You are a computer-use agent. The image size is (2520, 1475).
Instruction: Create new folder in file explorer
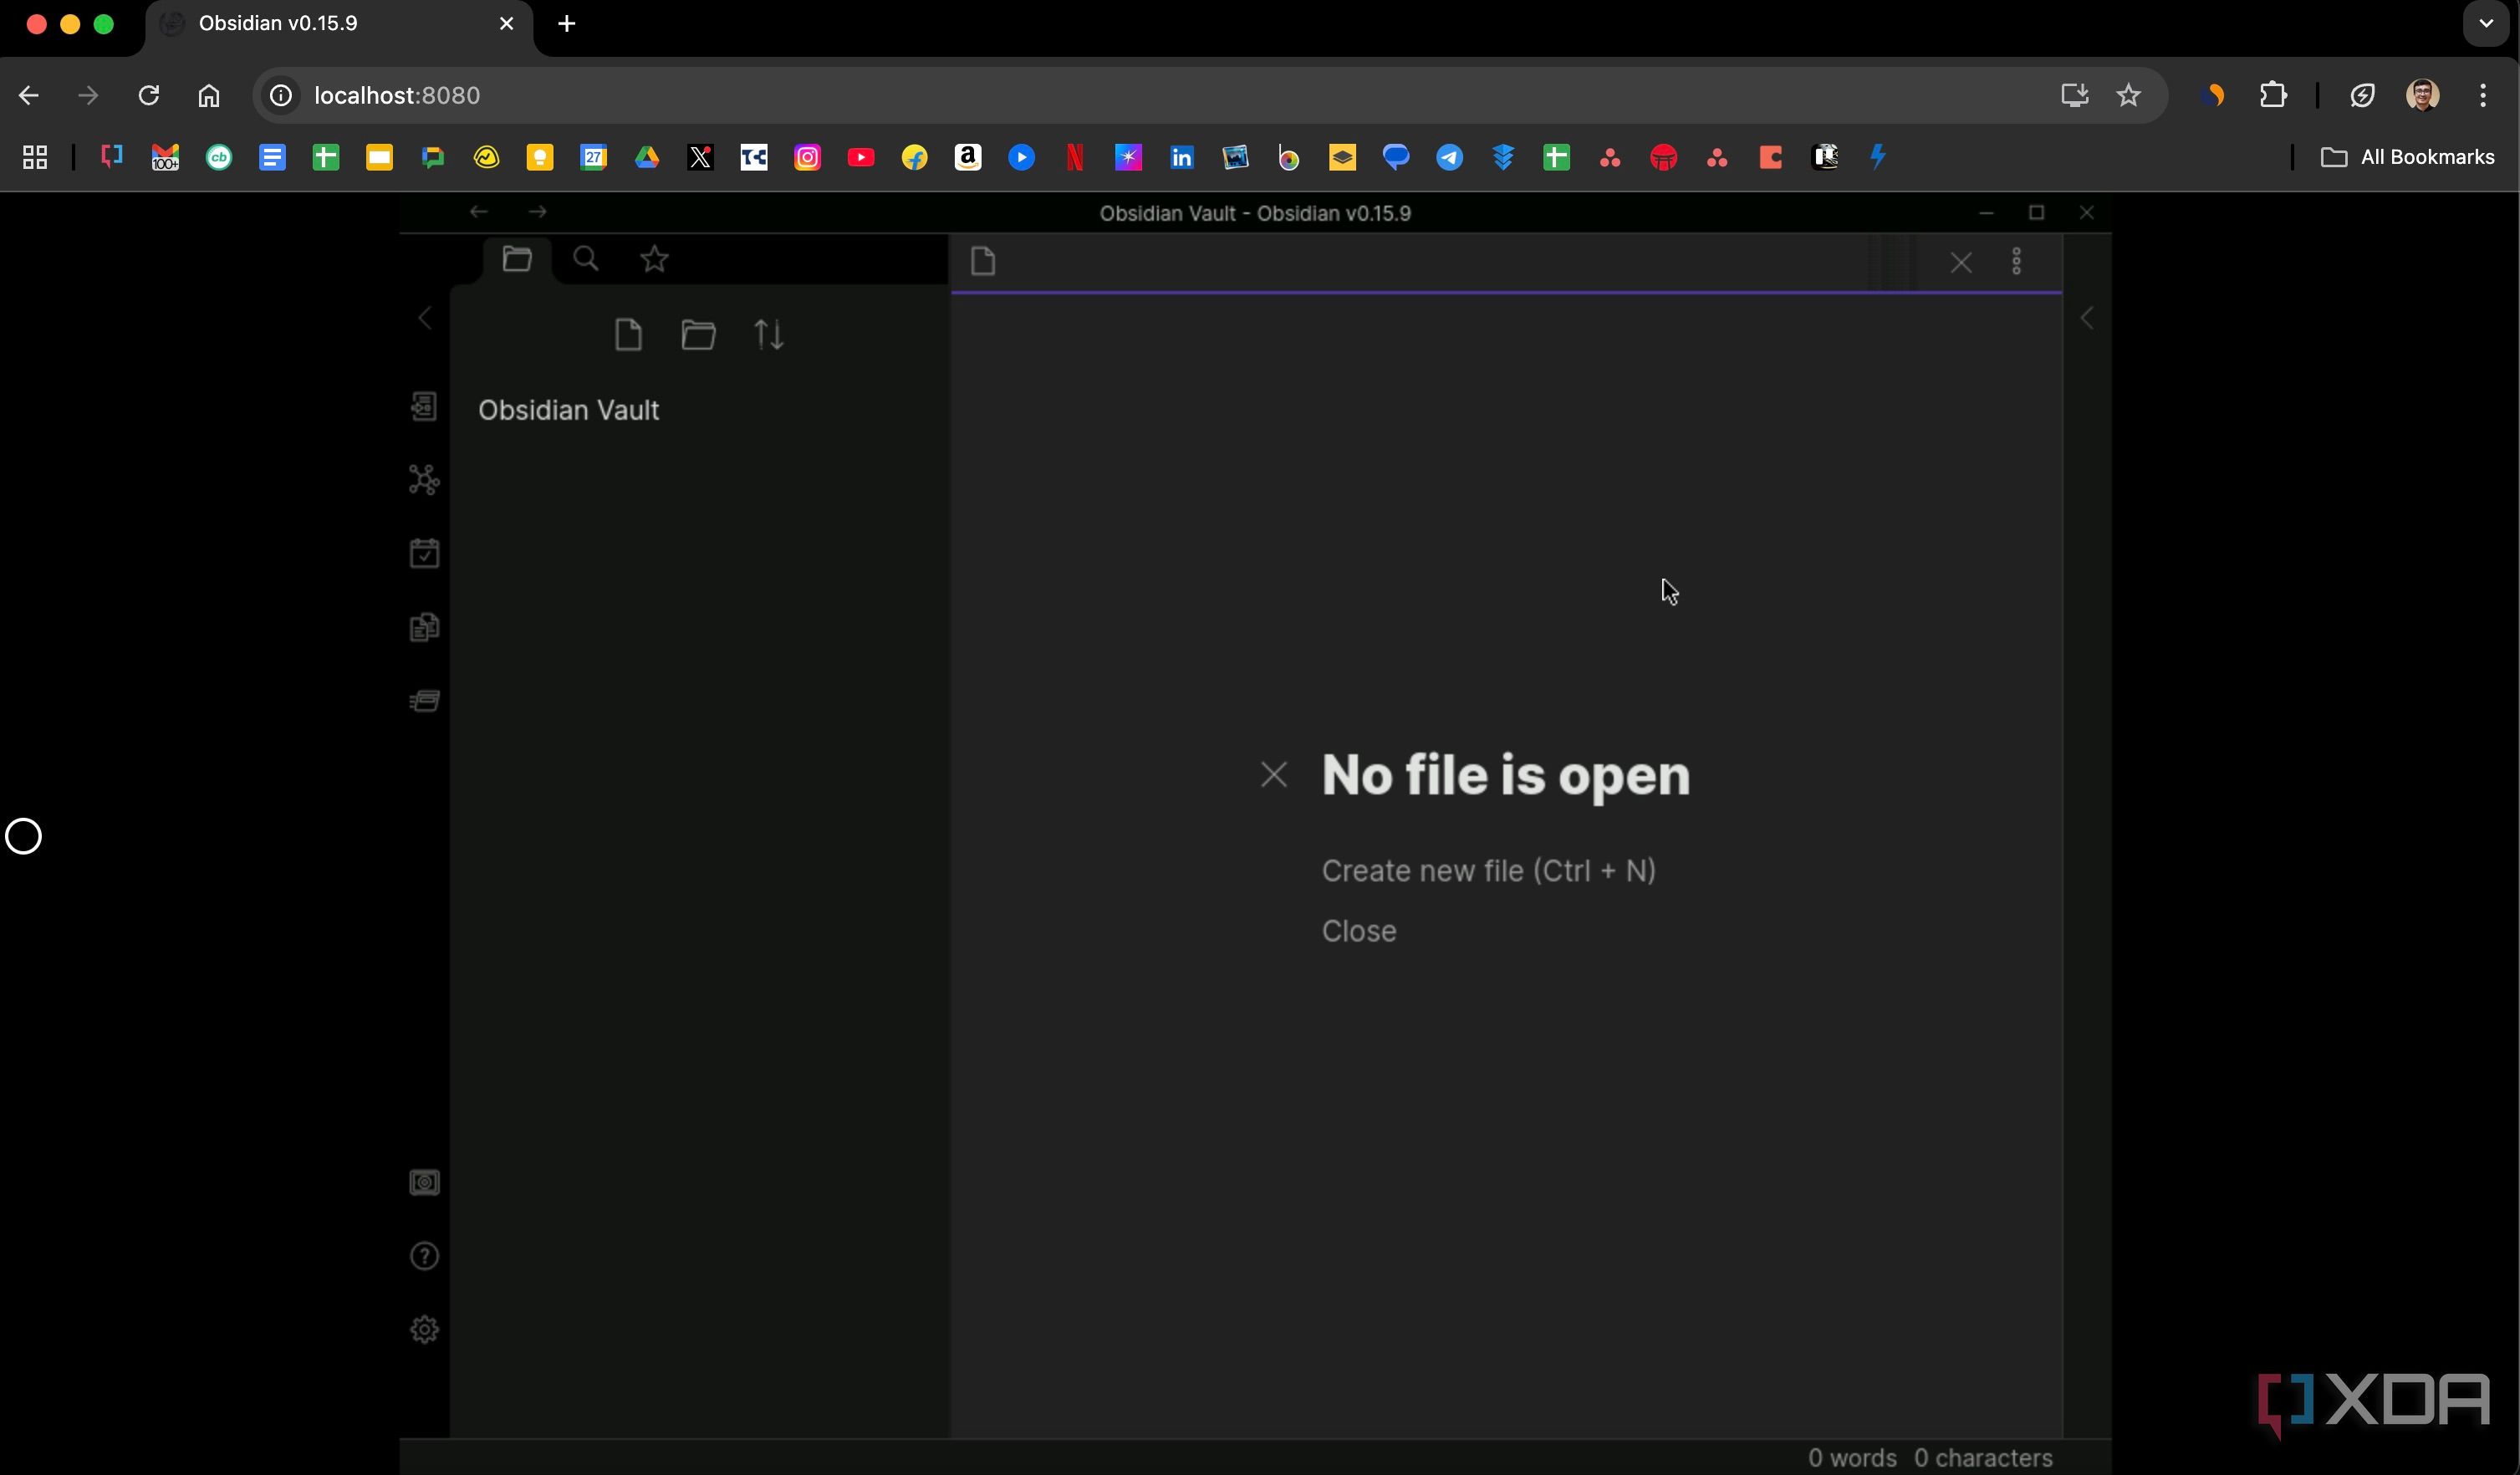pos(698,334)
